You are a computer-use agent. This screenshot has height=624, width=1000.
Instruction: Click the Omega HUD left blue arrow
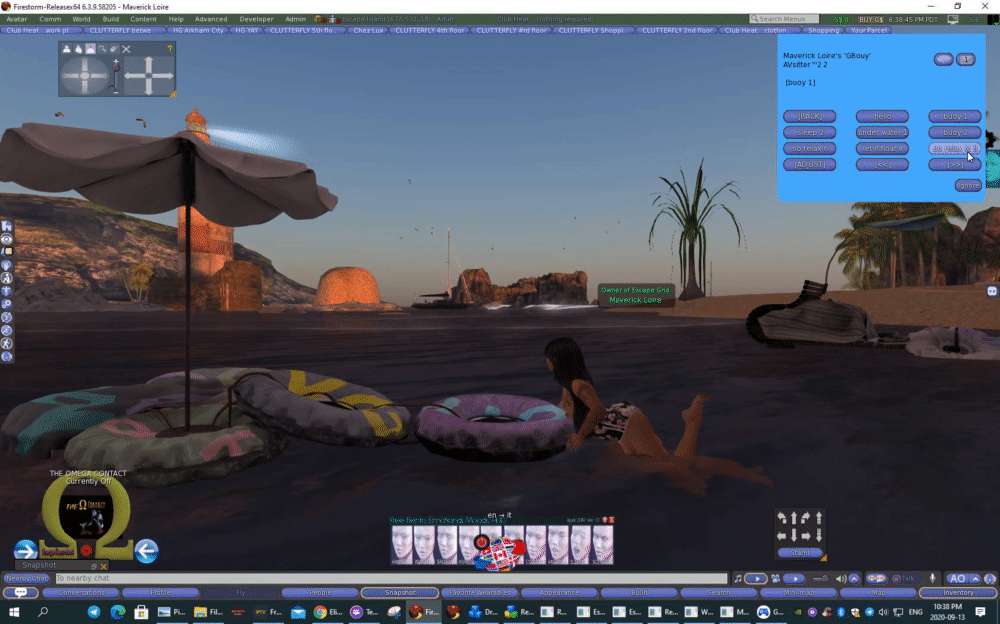pyautogui.click(x=146, y=550)
